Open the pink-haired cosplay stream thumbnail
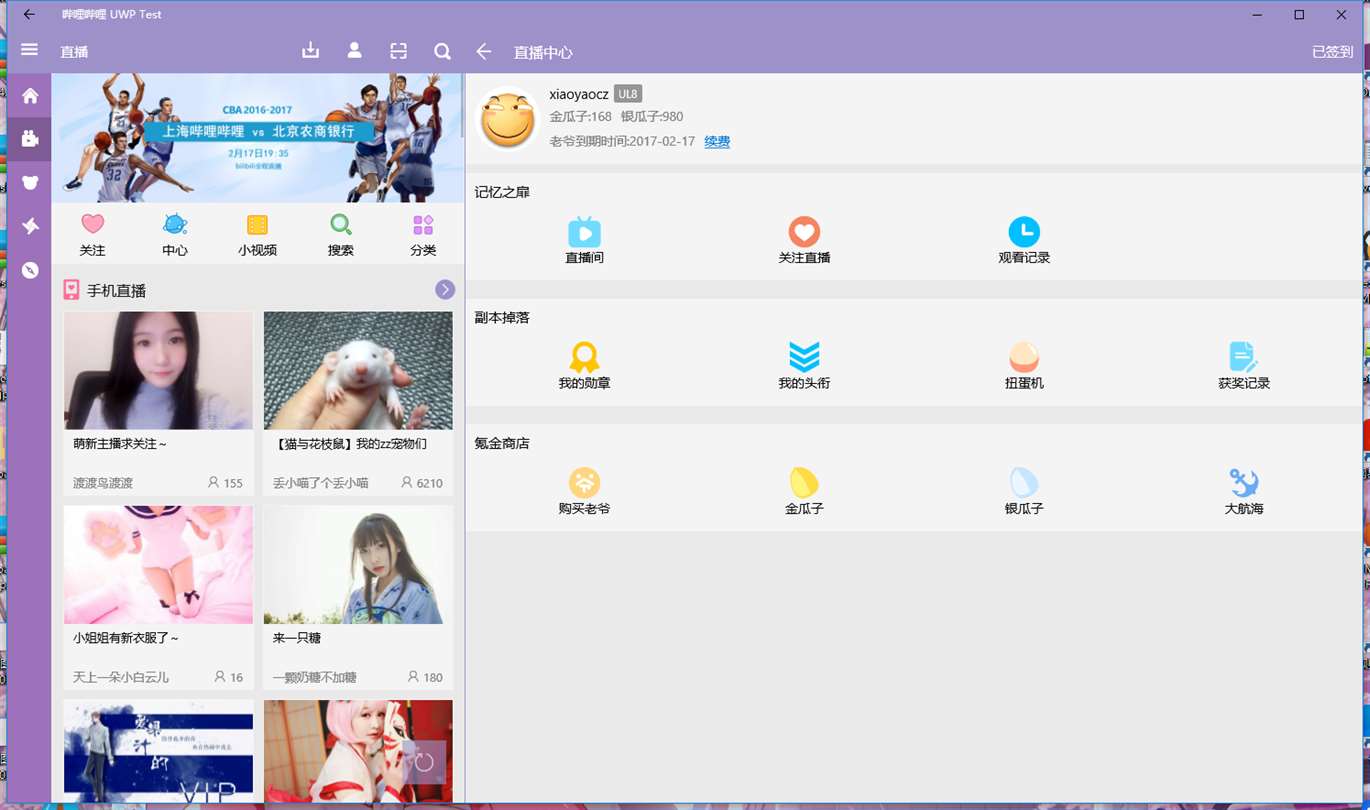The width and height of the screenshot is (1370, 810). coord(358,750)
